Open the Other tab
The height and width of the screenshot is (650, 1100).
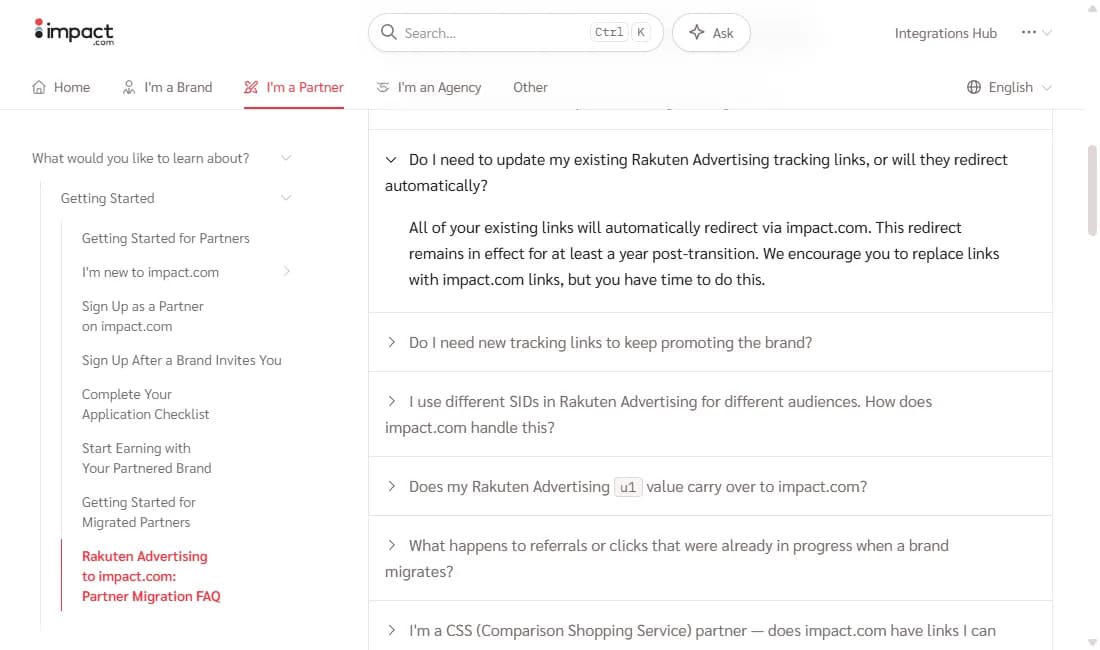tap(530, 87)
